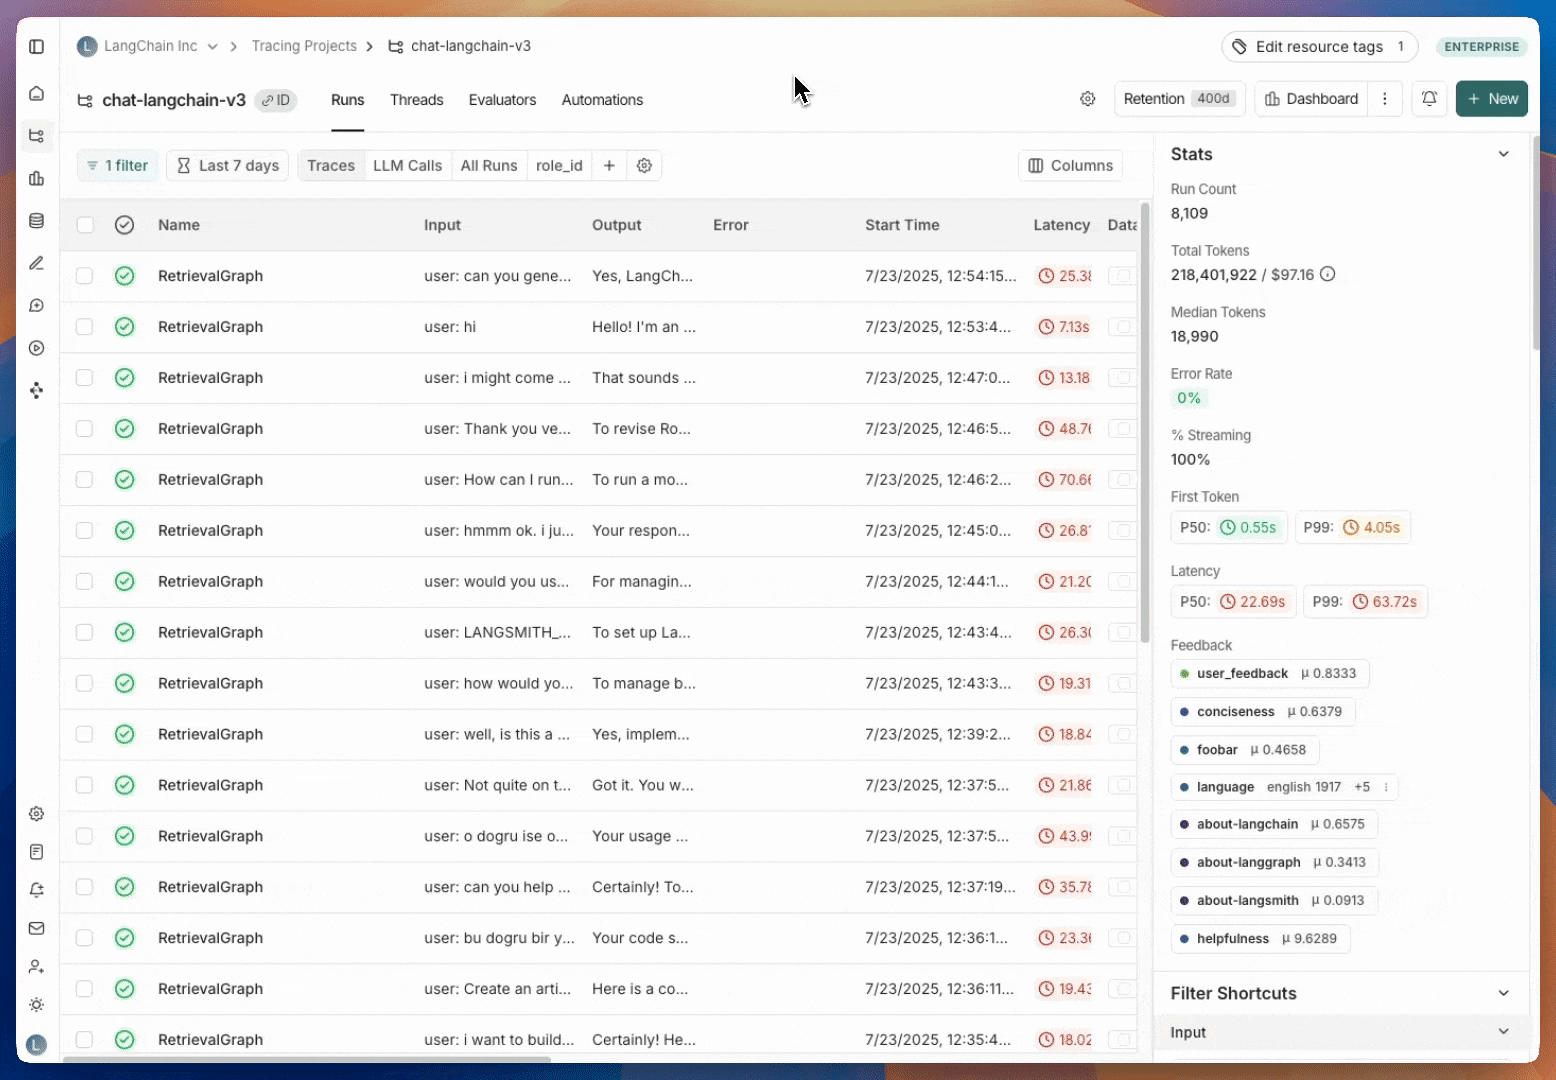Collapse the Filter Shortcuts section

pyautogui.click(x=1503, y=993)
